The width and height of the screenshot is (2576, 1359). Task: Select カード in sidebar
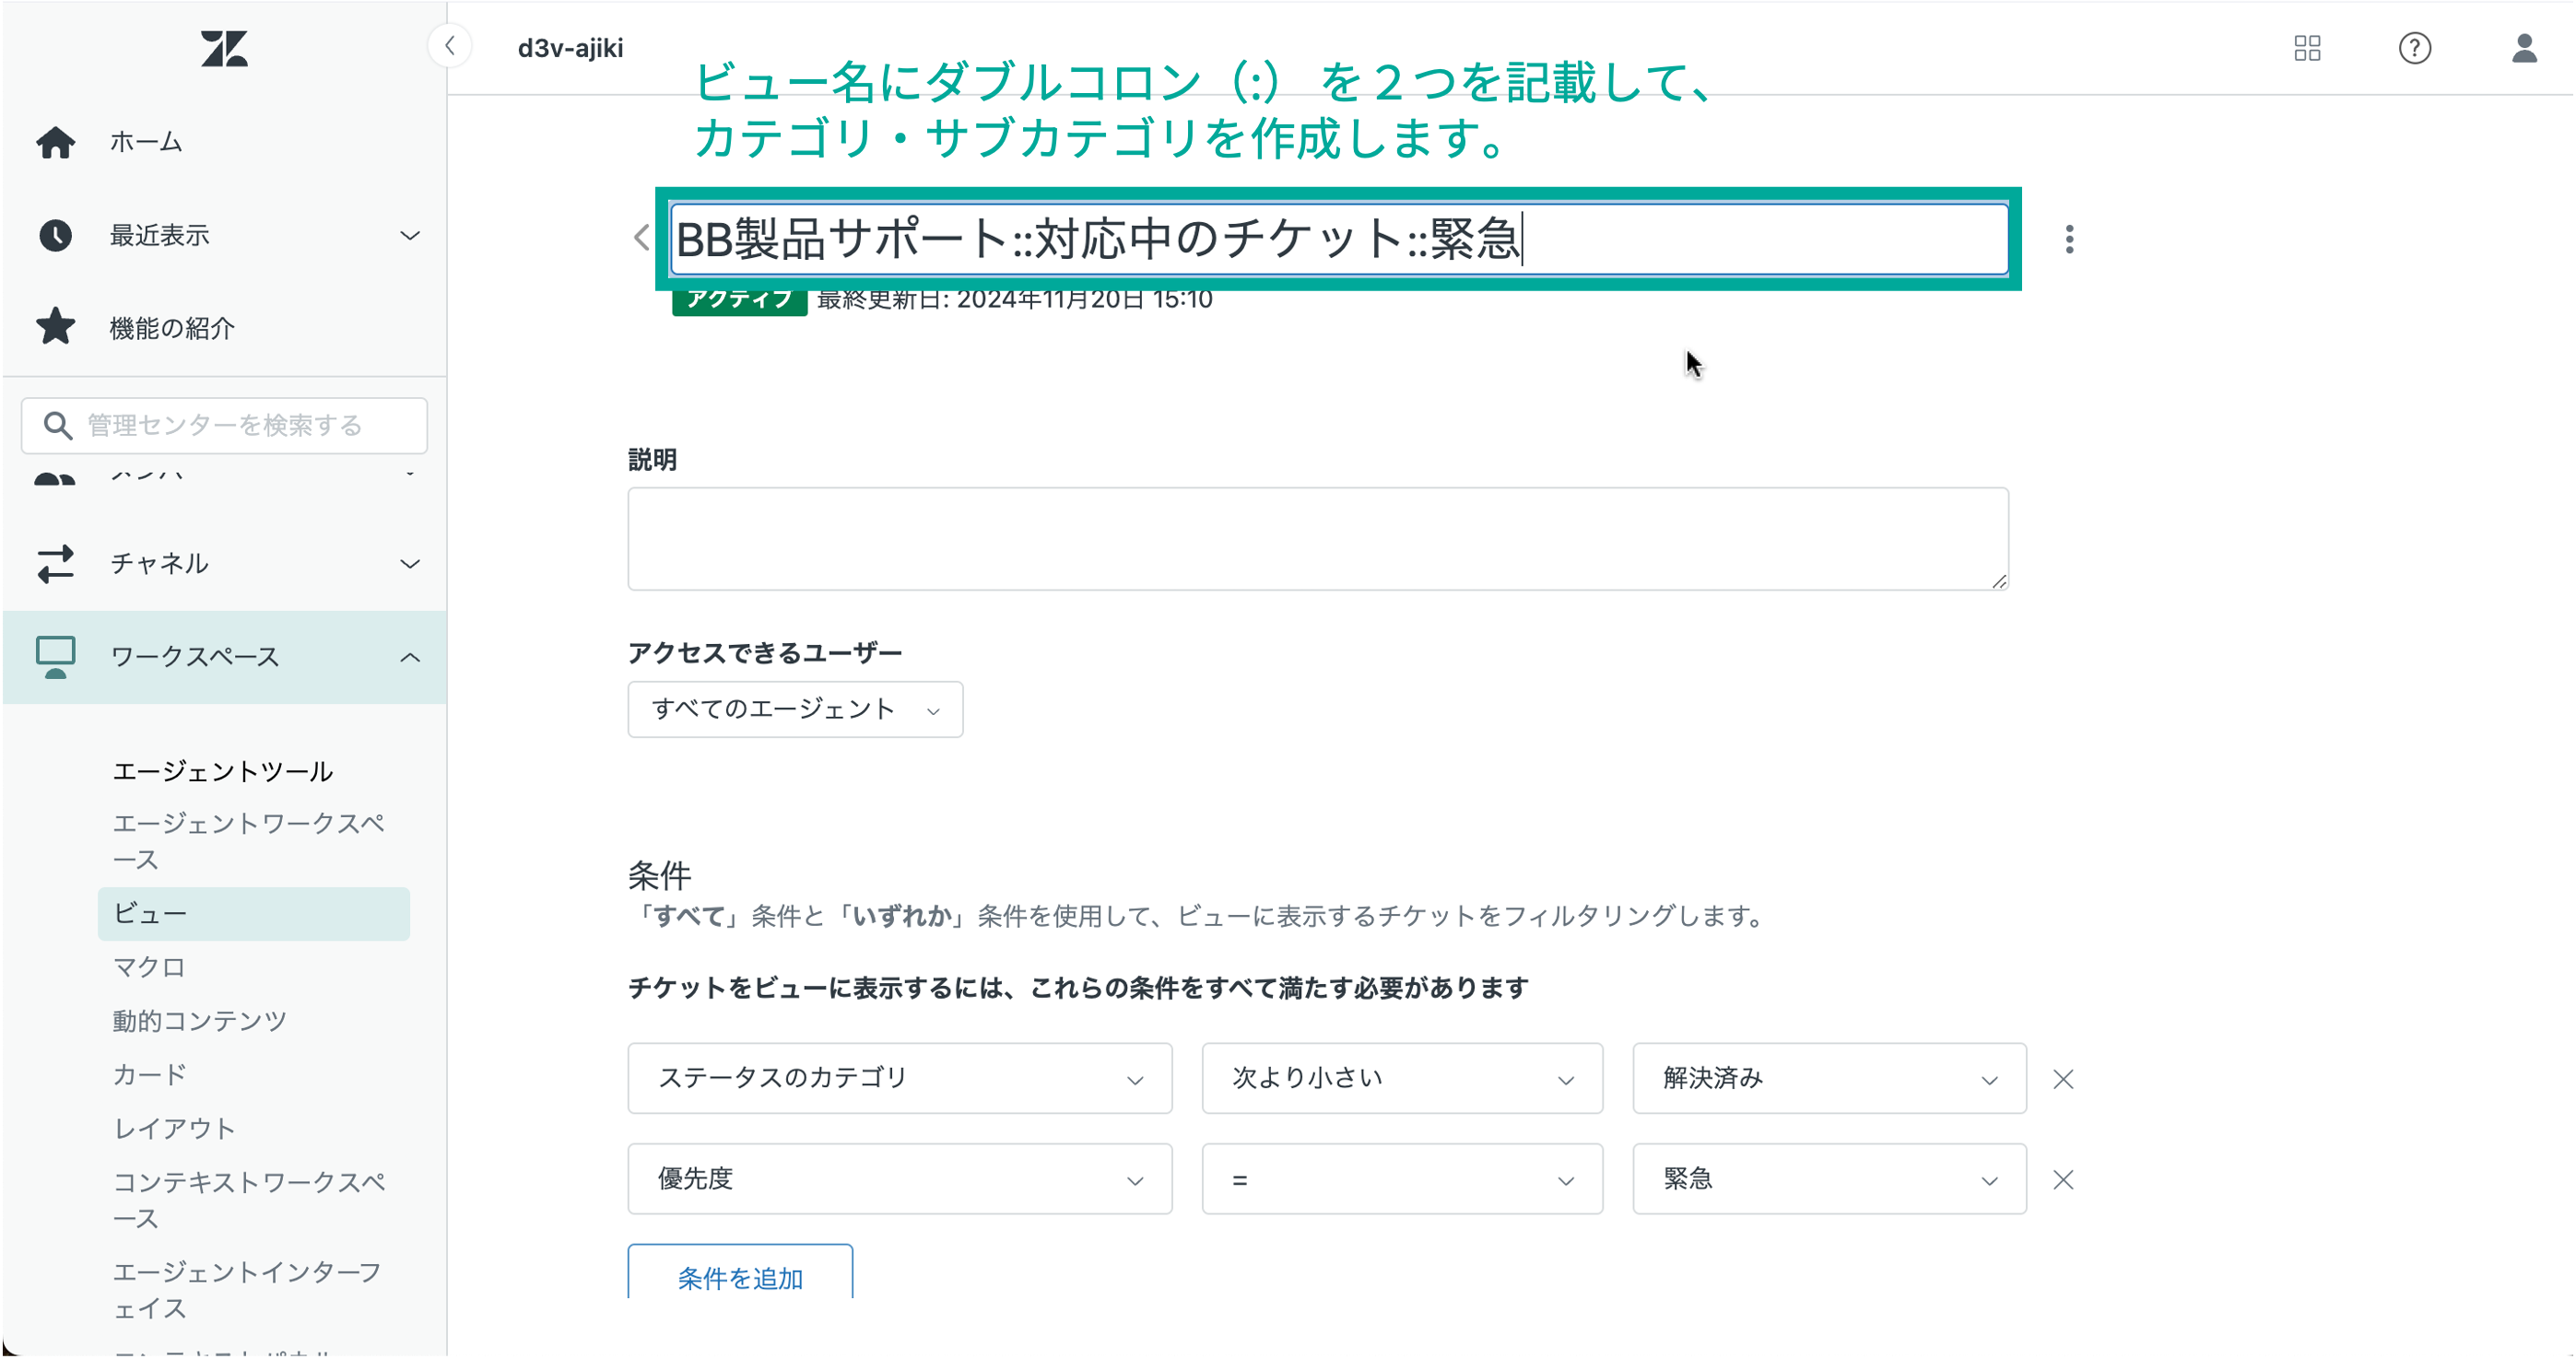[x=149, y=1075]
